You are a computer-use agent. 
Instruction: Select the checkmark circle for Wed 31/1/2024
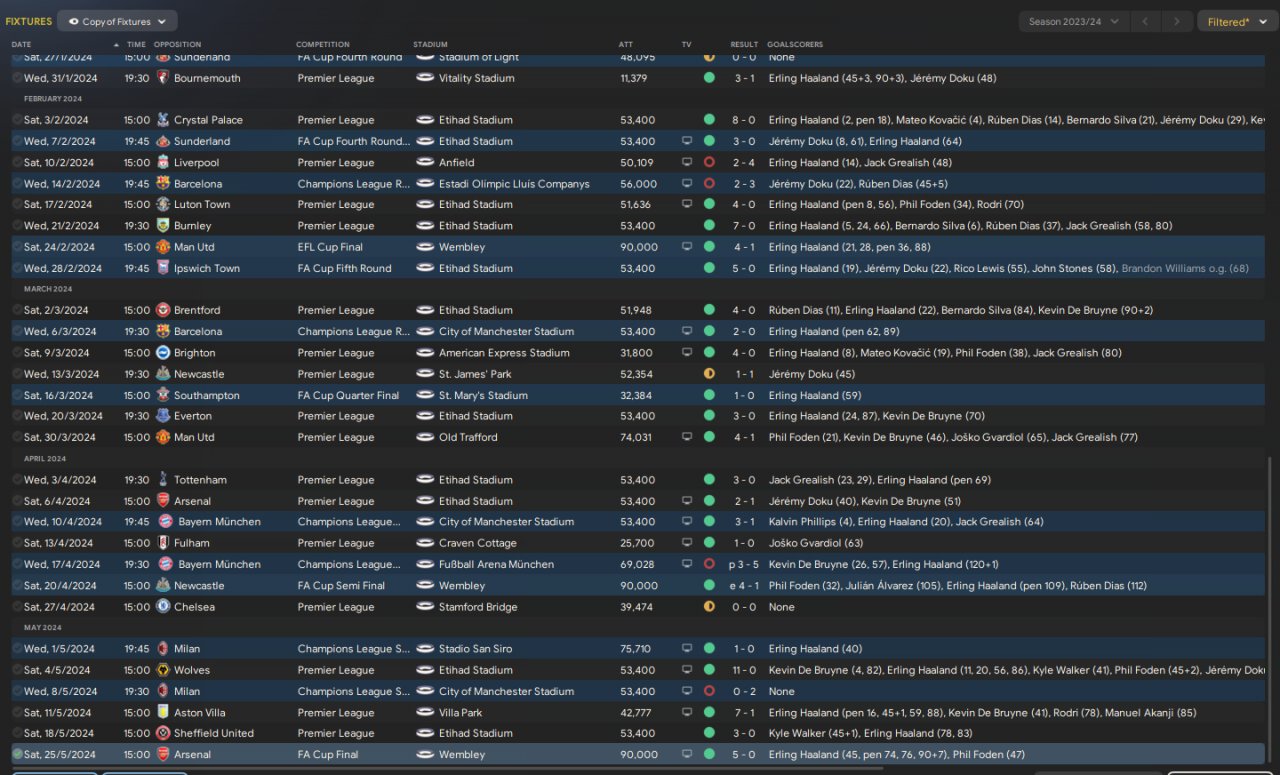pos(17,78)
